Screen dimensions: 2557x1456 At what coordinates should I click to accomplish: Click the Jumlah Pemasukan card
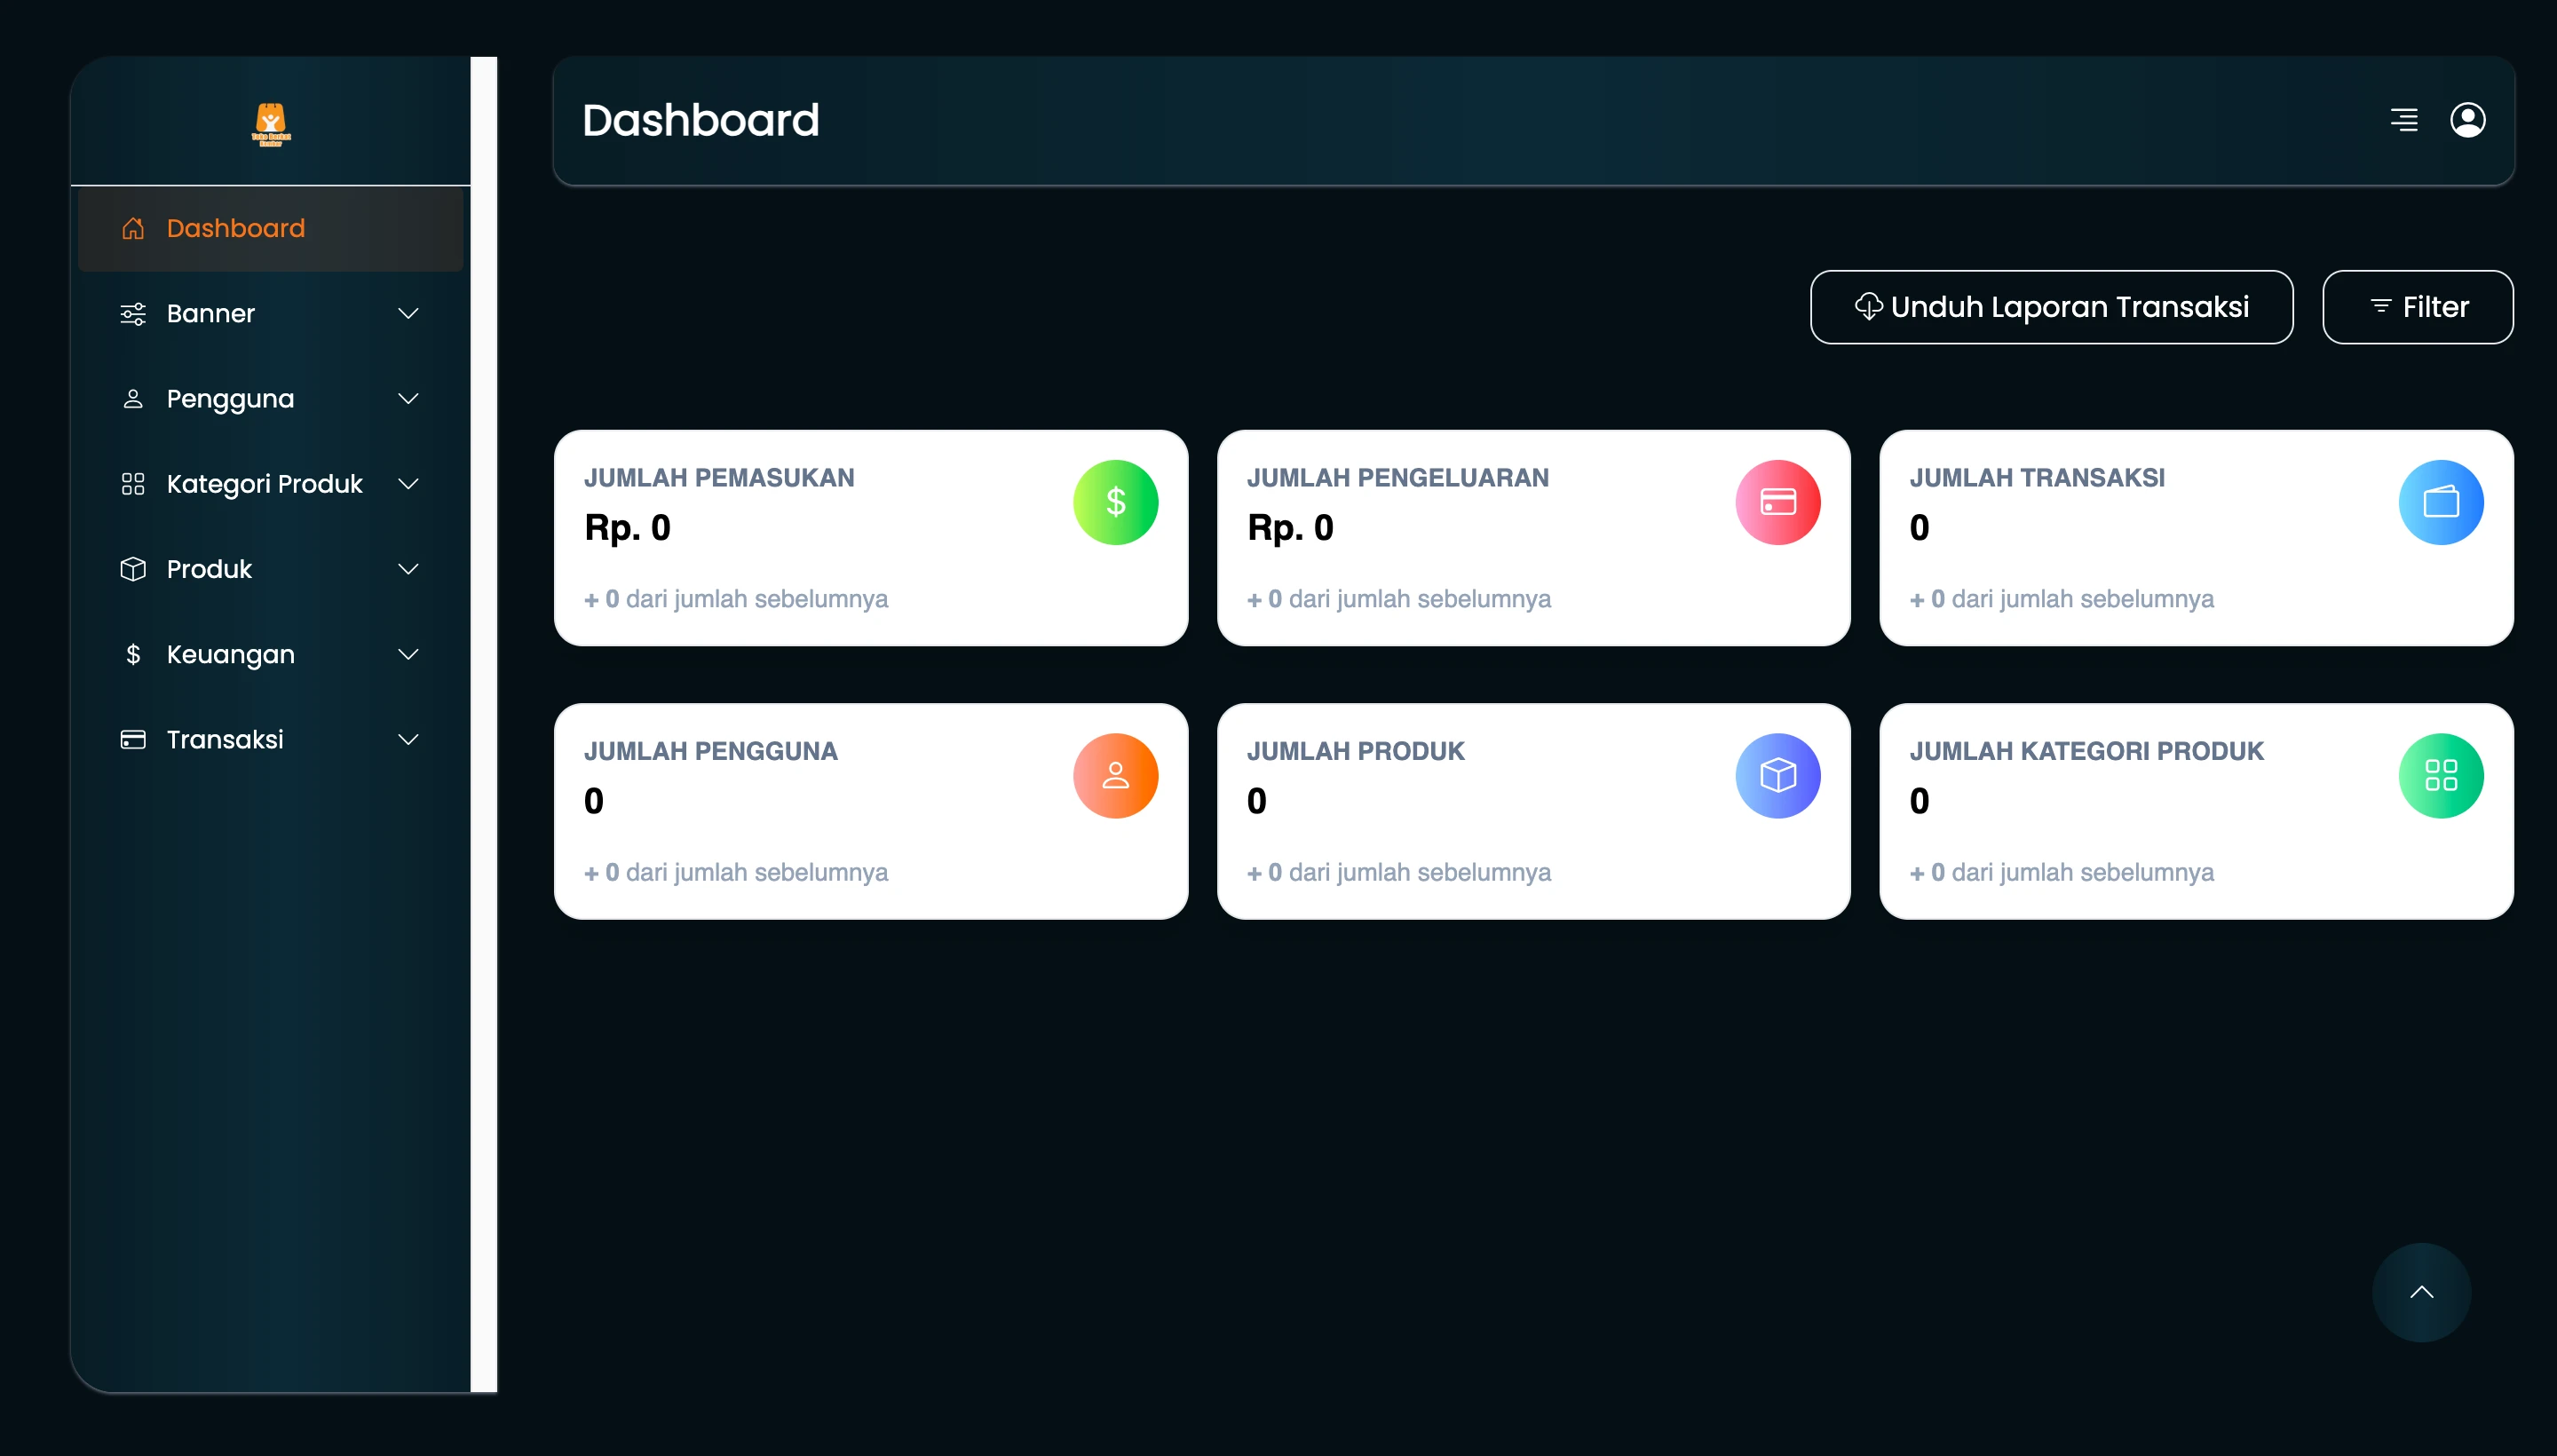(x=870, y=538)
